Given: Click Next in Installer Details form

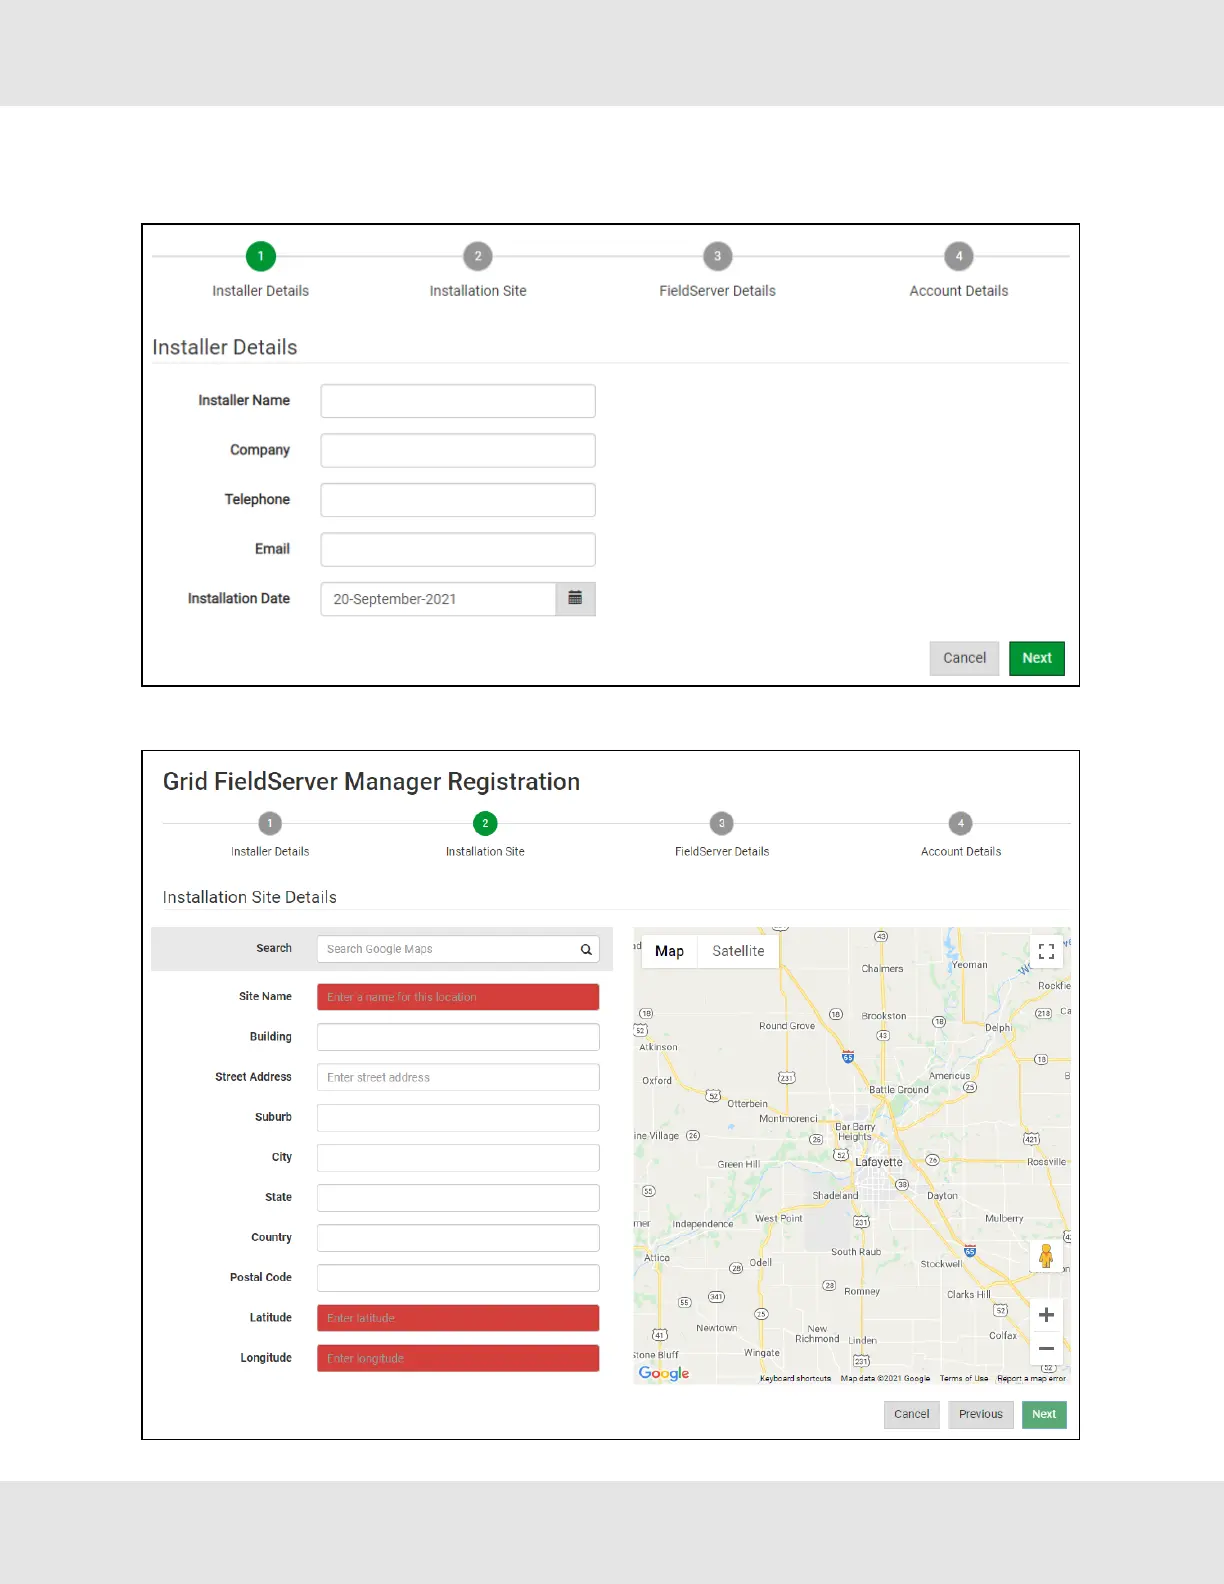Looking at the screenshot, I should (x=1037, y=658).
